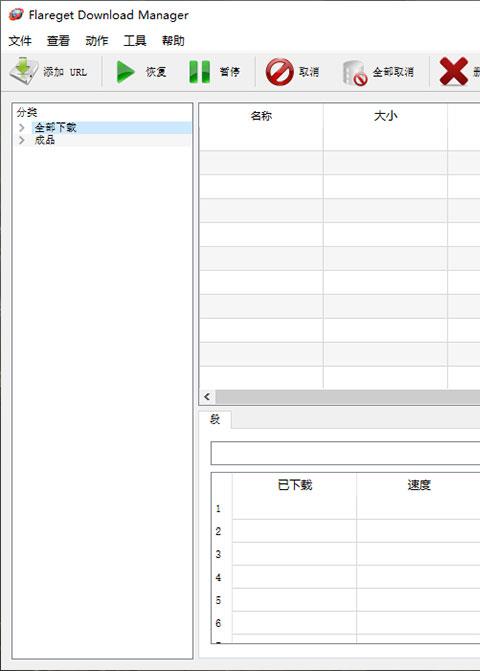
Task: Expand the 全部下载 tree node
Action: (22, 128)
